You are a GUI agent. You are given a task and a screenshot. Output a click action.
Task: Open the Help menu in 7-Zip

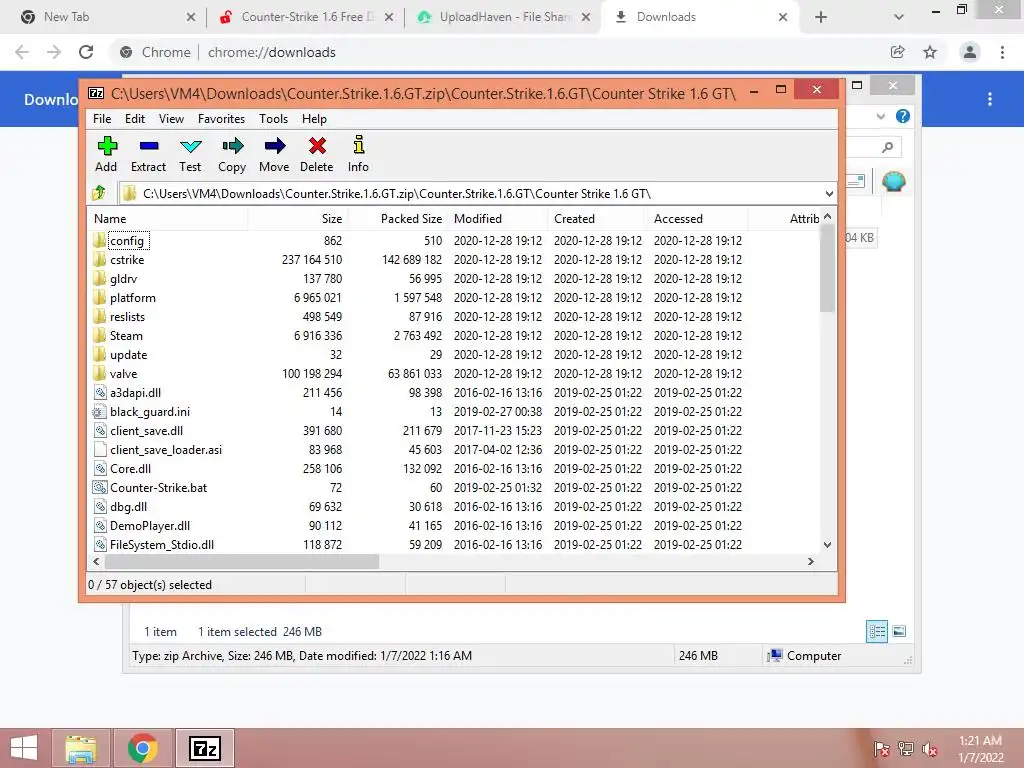(x=314, y=119)
